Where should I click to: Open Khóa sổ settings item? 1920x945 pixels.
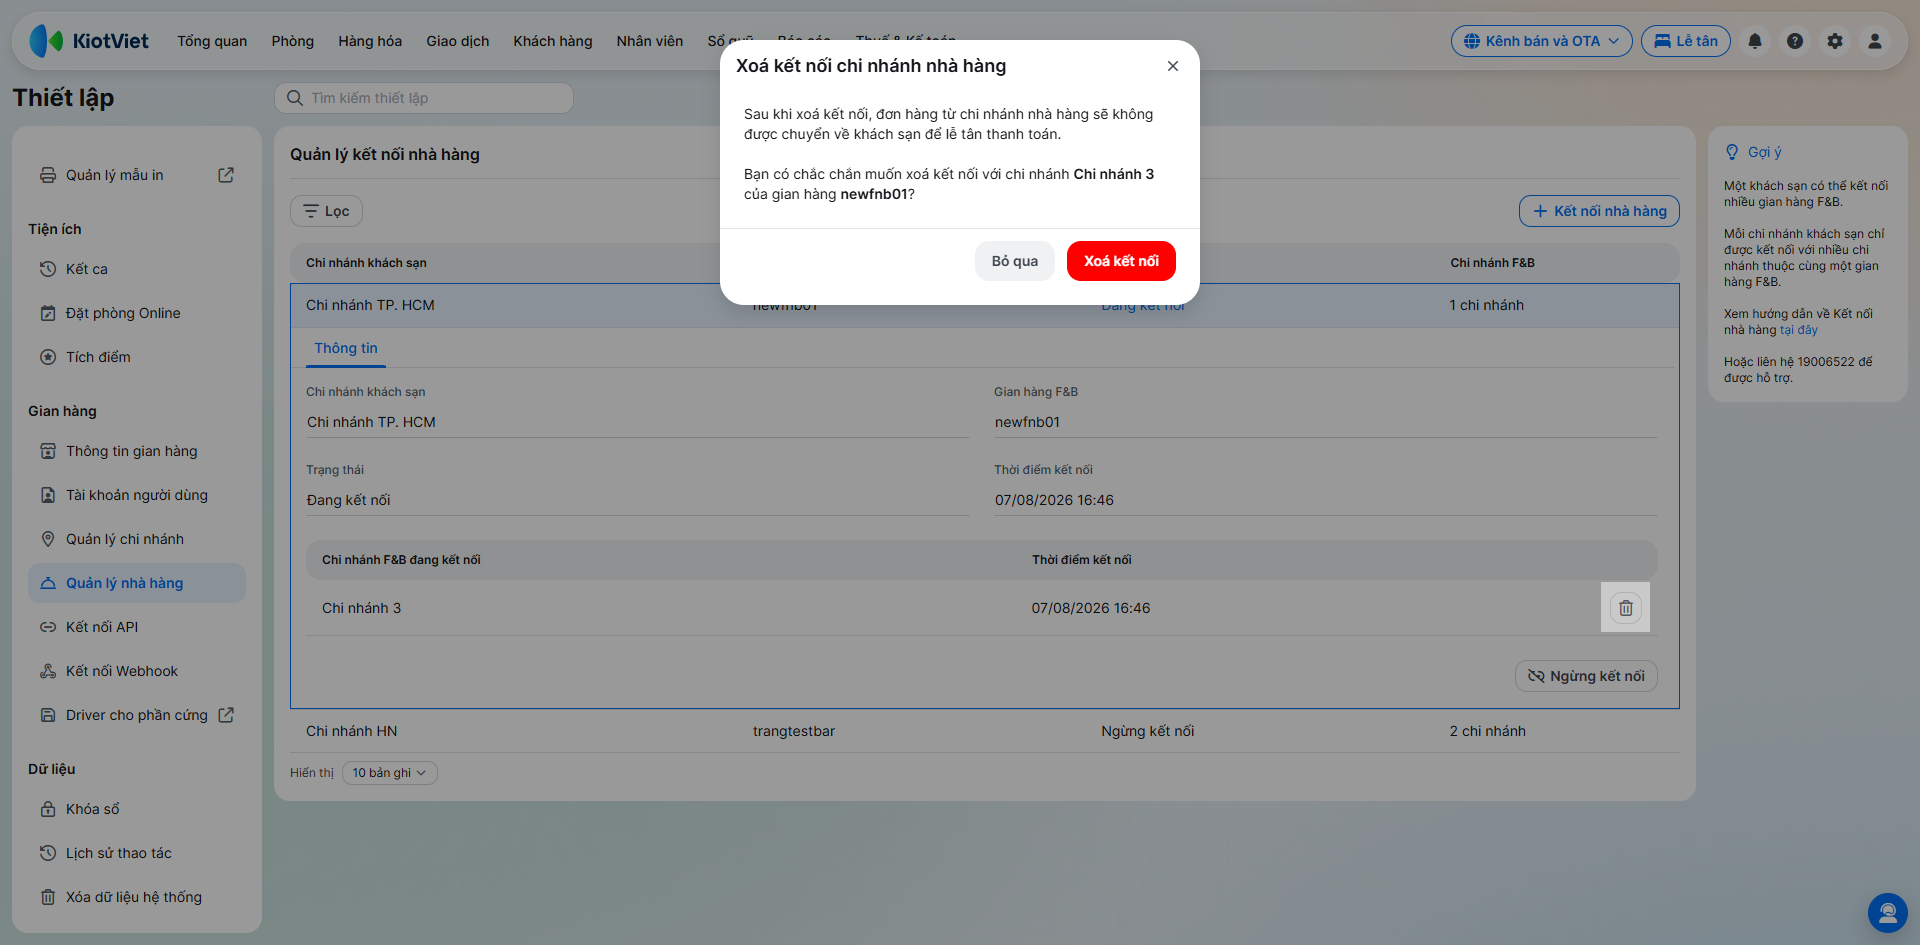click(137, 809)
